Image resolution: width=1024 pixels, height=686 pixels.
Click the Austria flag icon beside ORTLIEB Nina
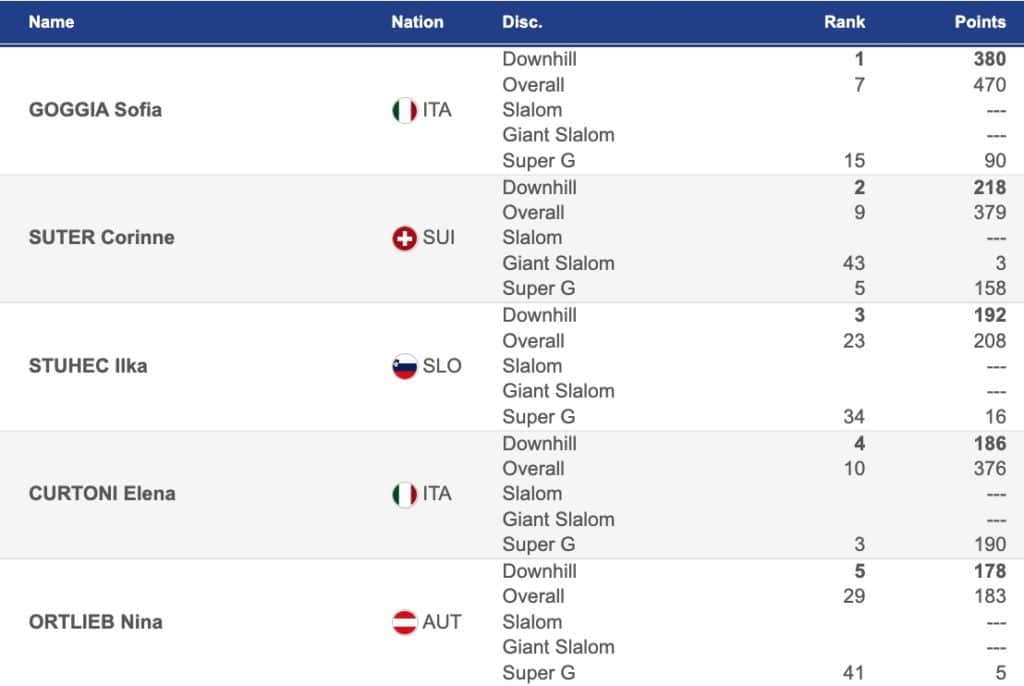tap(404, 622)
